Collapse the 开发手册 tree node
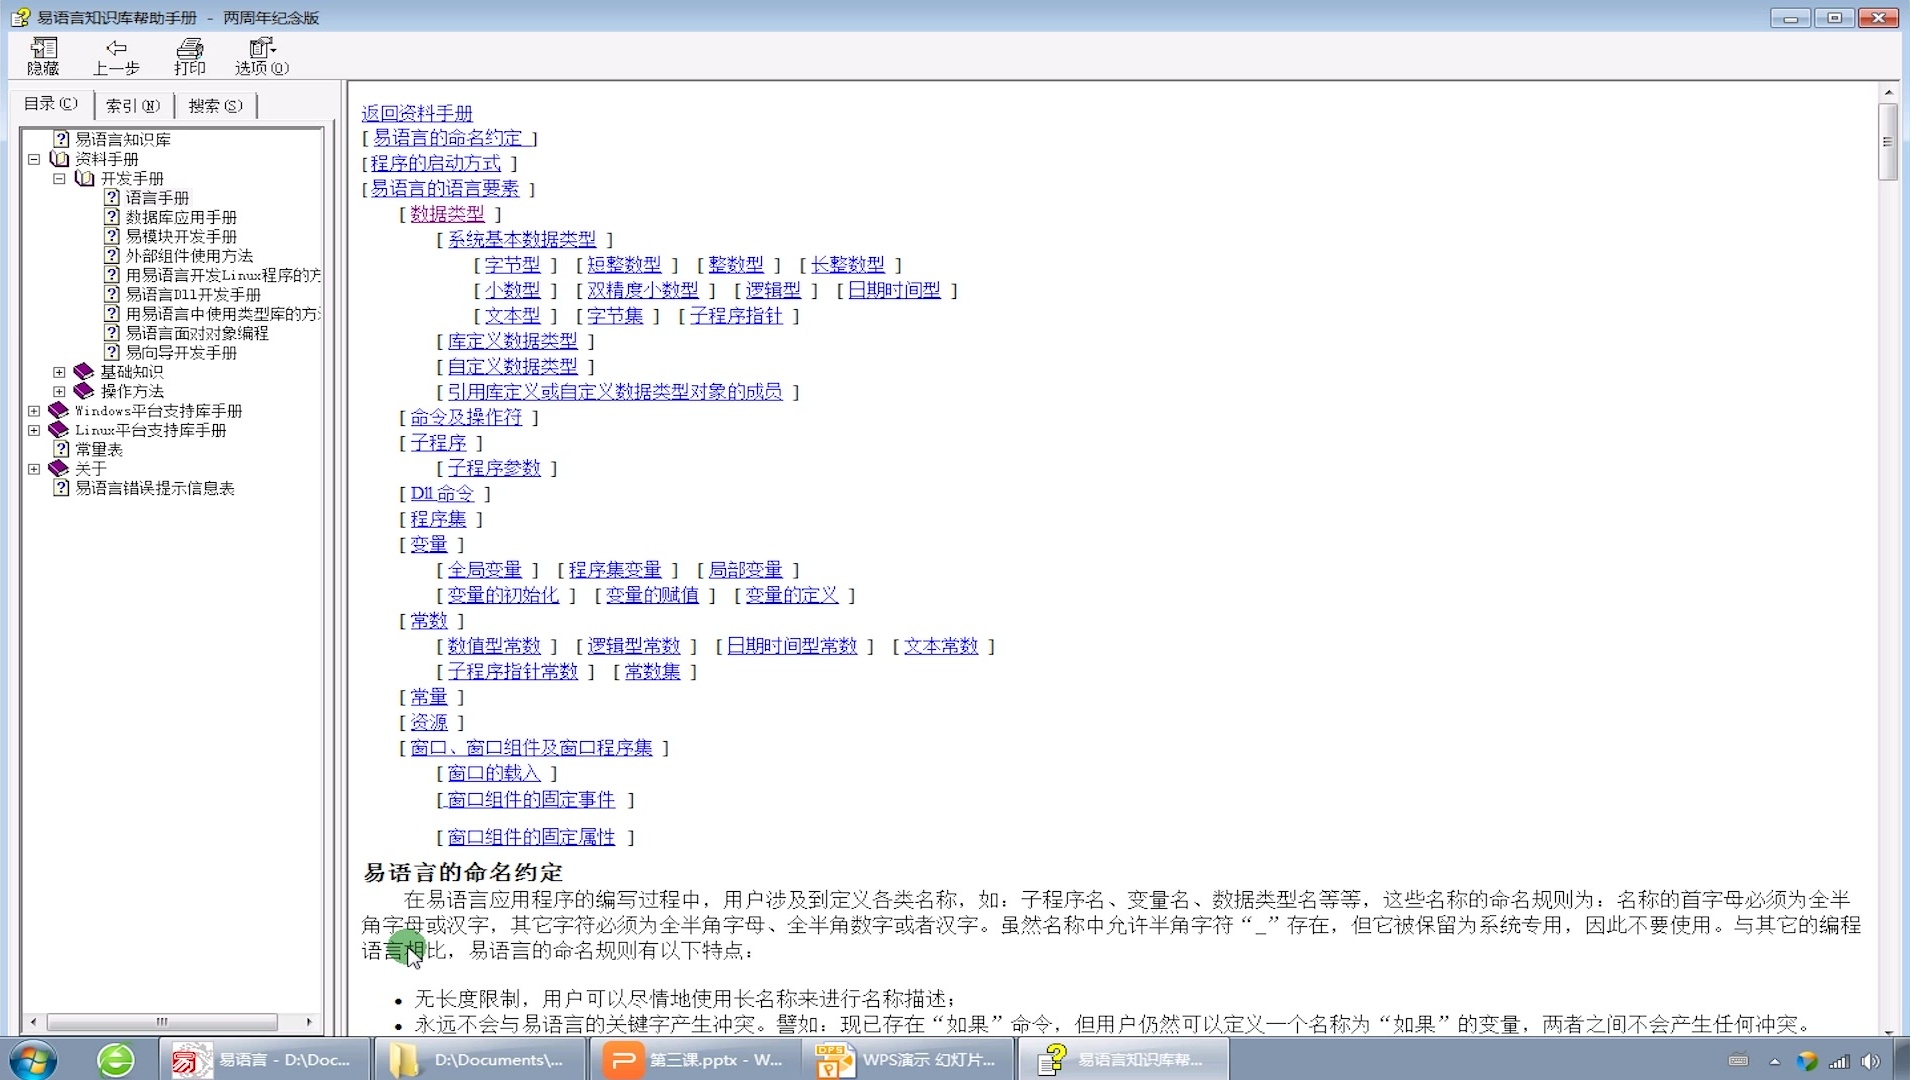This screenshot has height=1080, width=1910. (59, 178)
